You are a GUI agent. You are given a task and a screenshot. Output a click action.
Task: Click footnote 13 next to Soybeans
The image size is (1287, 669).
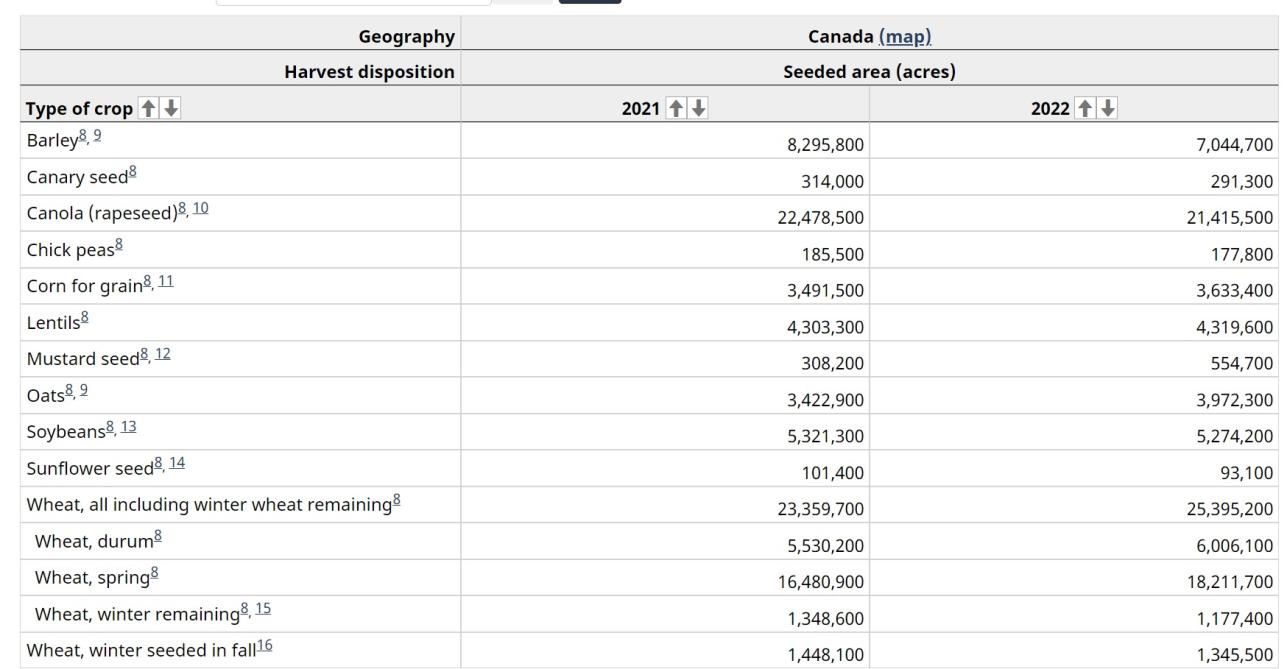coord(129,428)
